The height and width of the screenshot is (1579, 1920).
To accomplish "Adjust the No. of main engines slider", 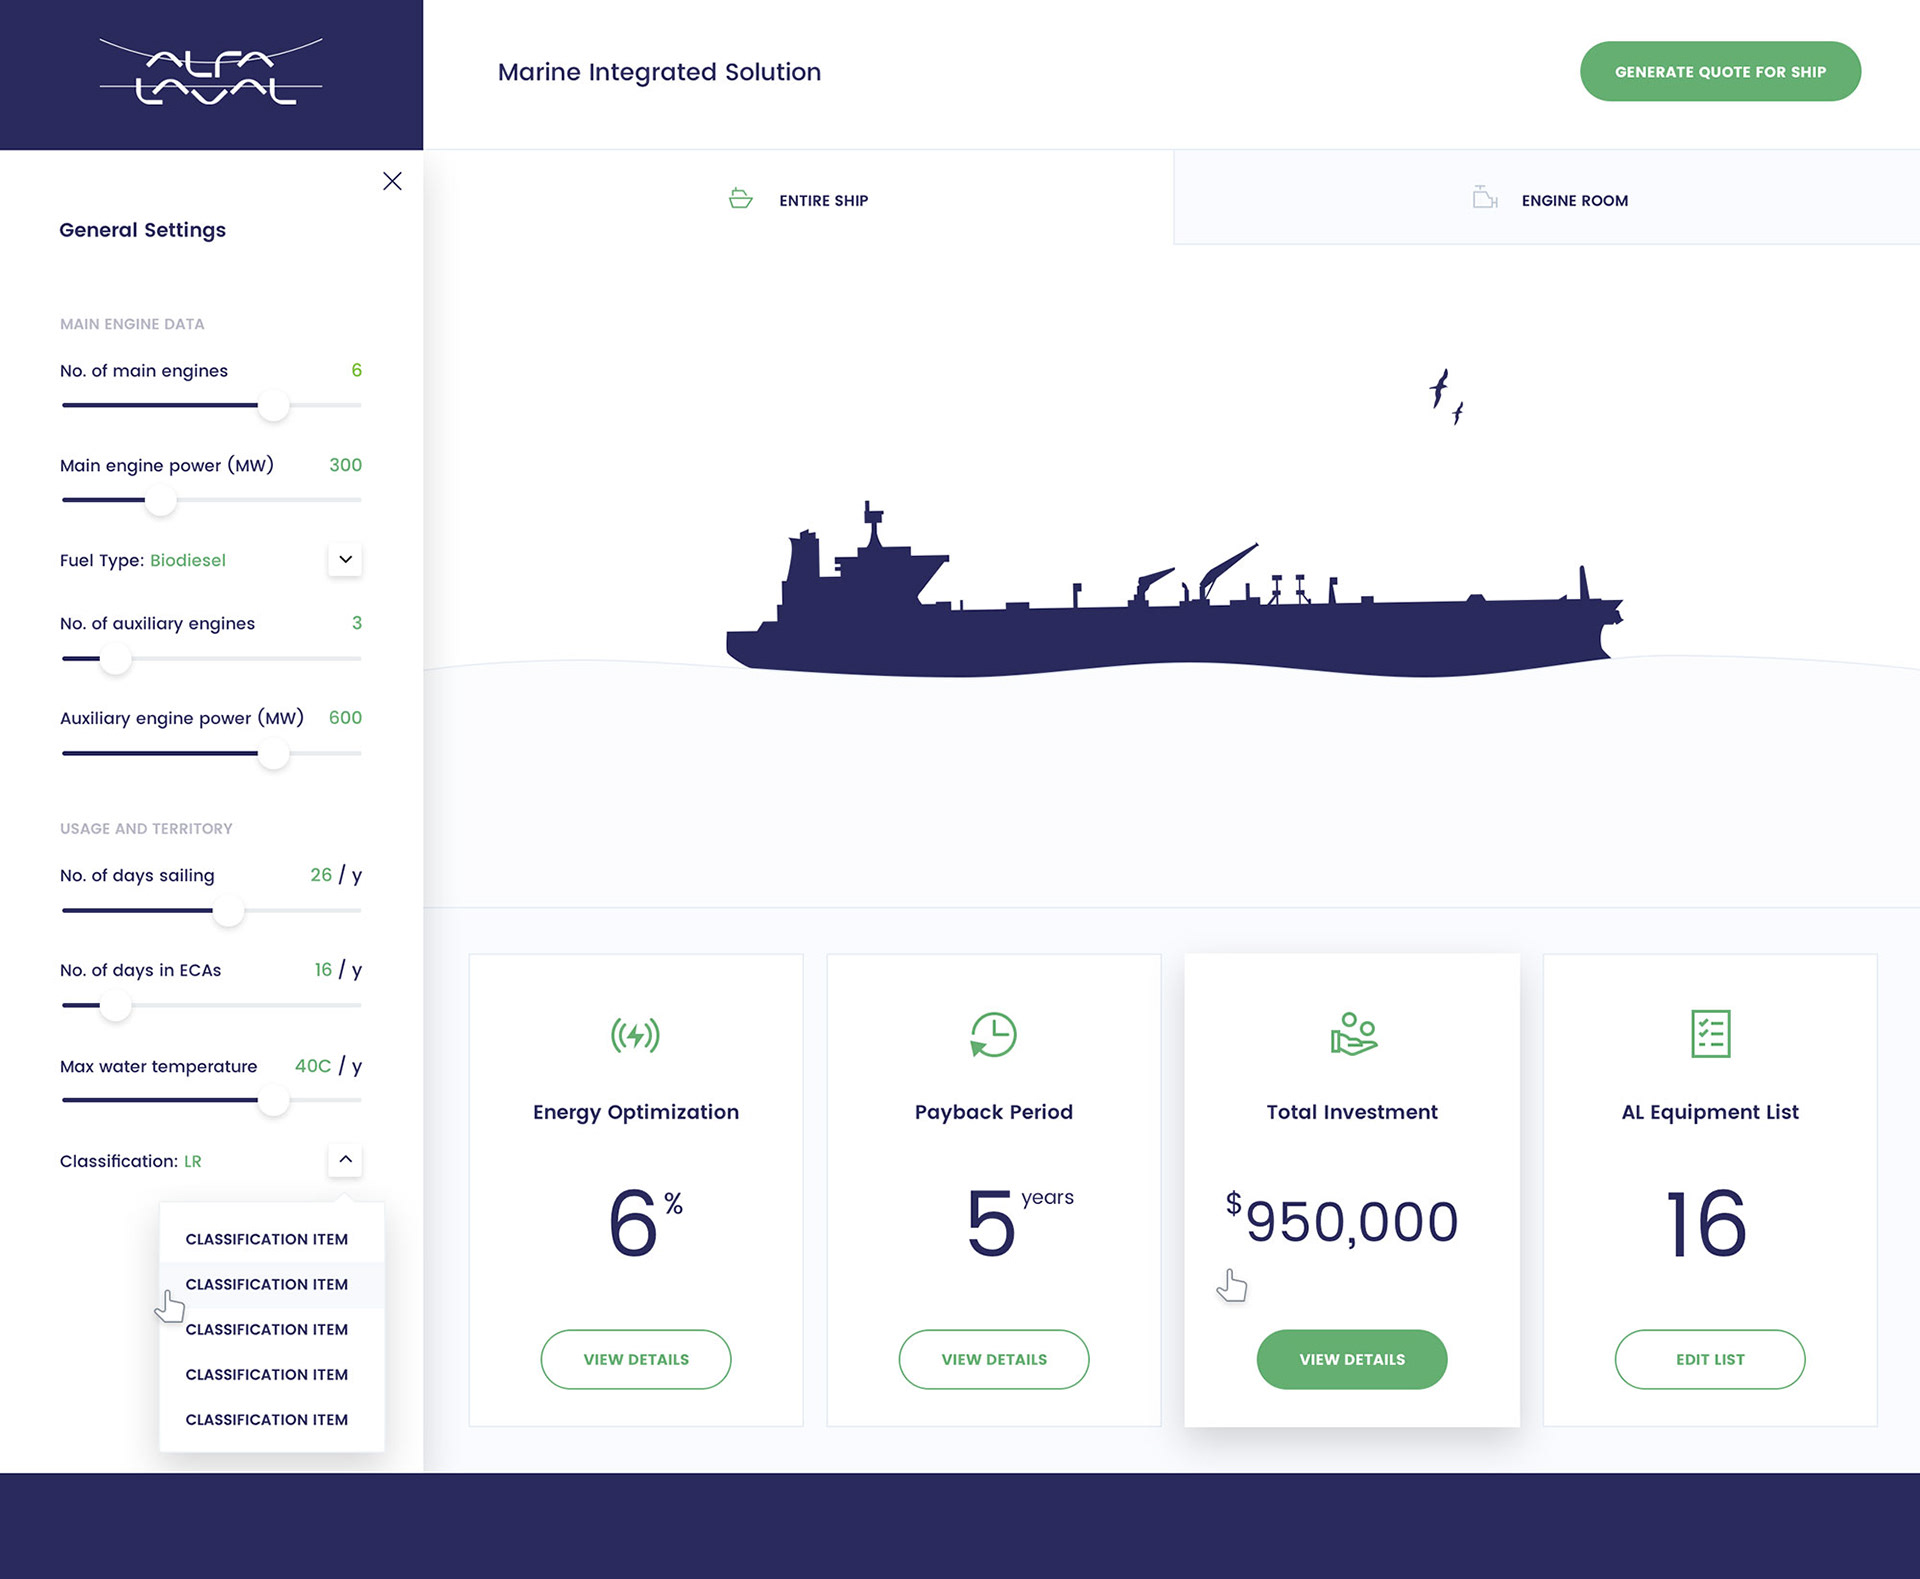I will click(x=273, y=405).
